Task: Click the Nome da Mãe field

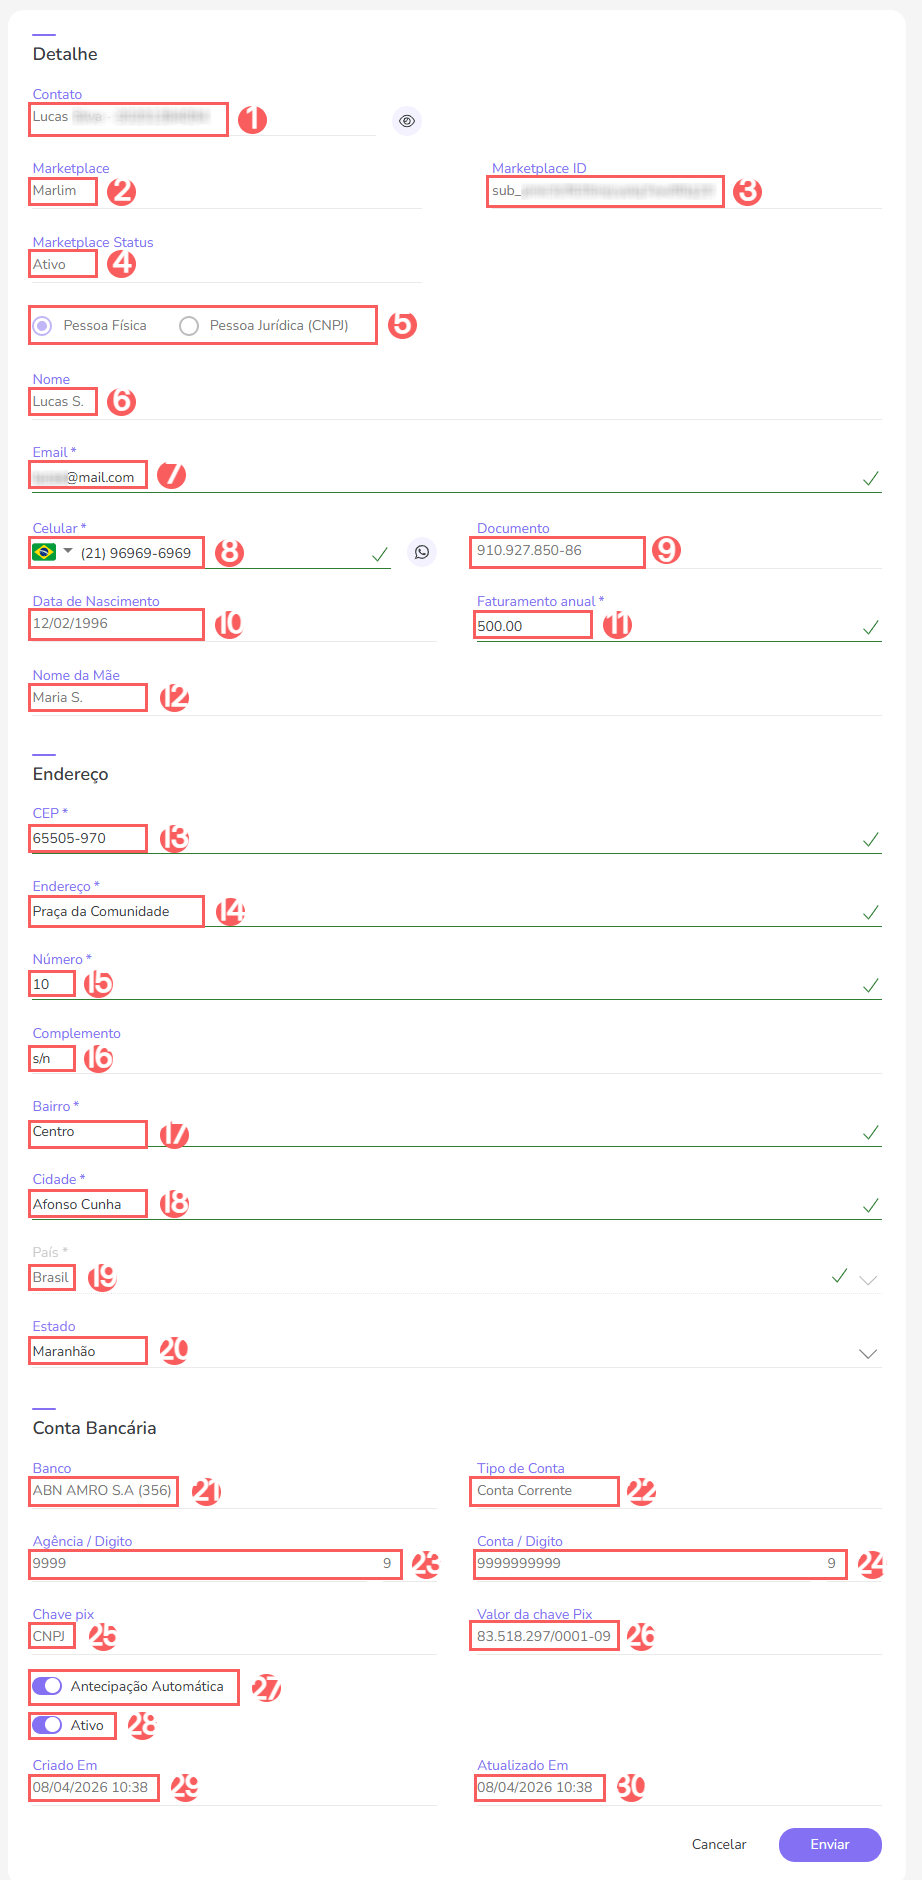Action: point(87,697)
